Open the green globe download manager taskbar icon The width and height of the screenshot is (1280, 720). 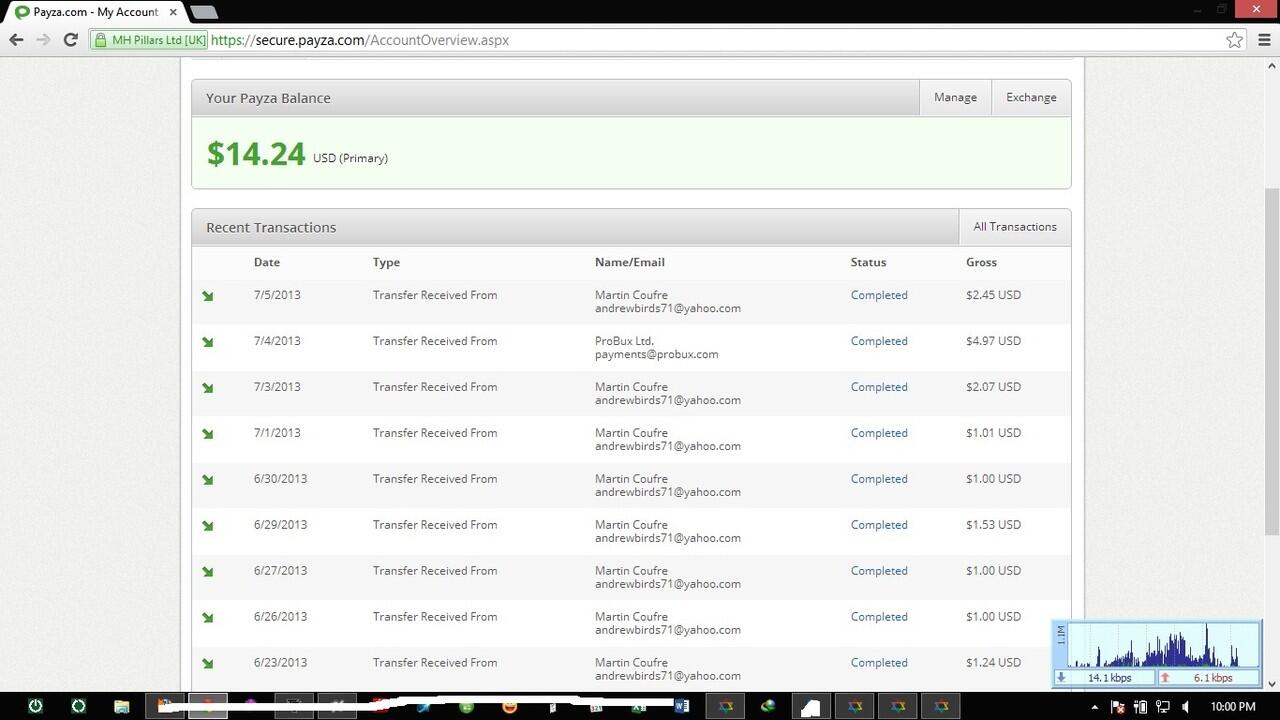(x=768, y=706)
